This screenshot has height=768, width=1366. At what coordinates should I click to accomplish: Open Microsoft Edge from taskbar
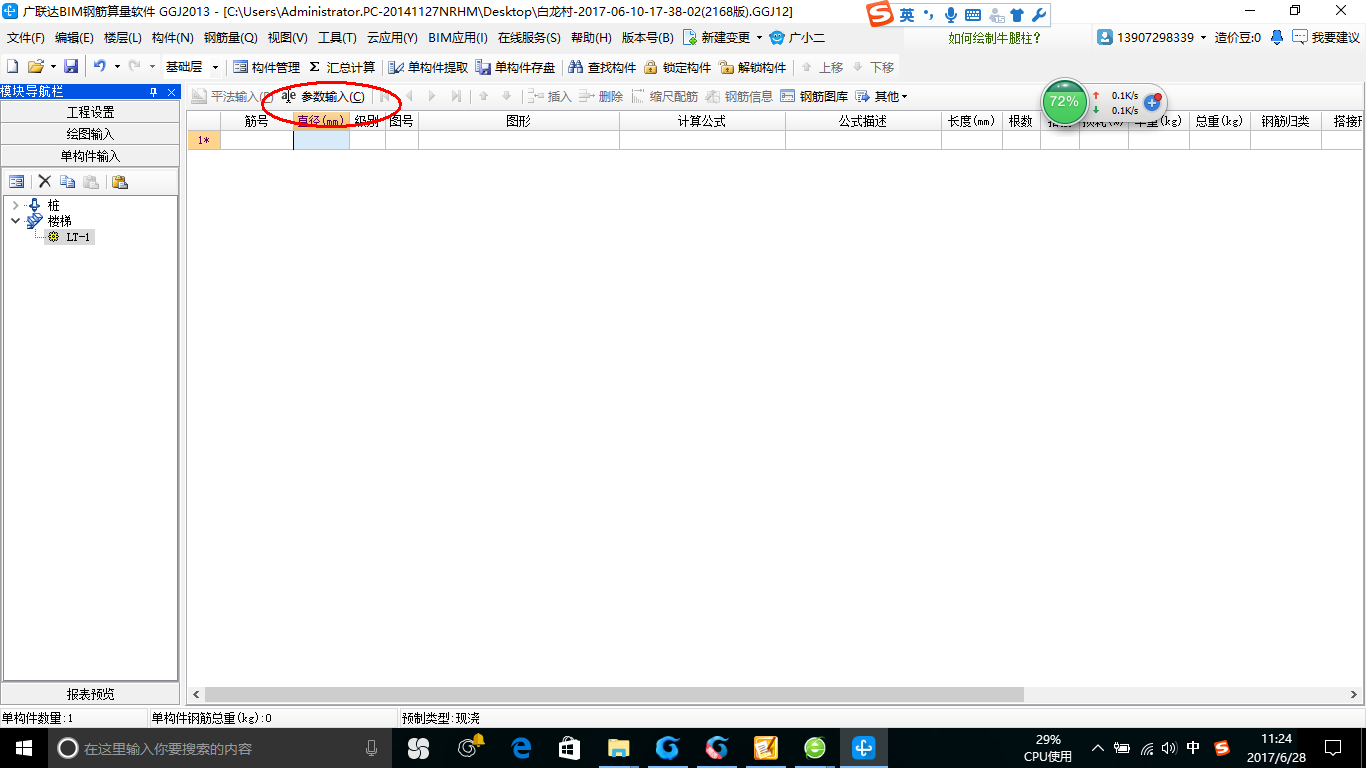click(520, 748)
